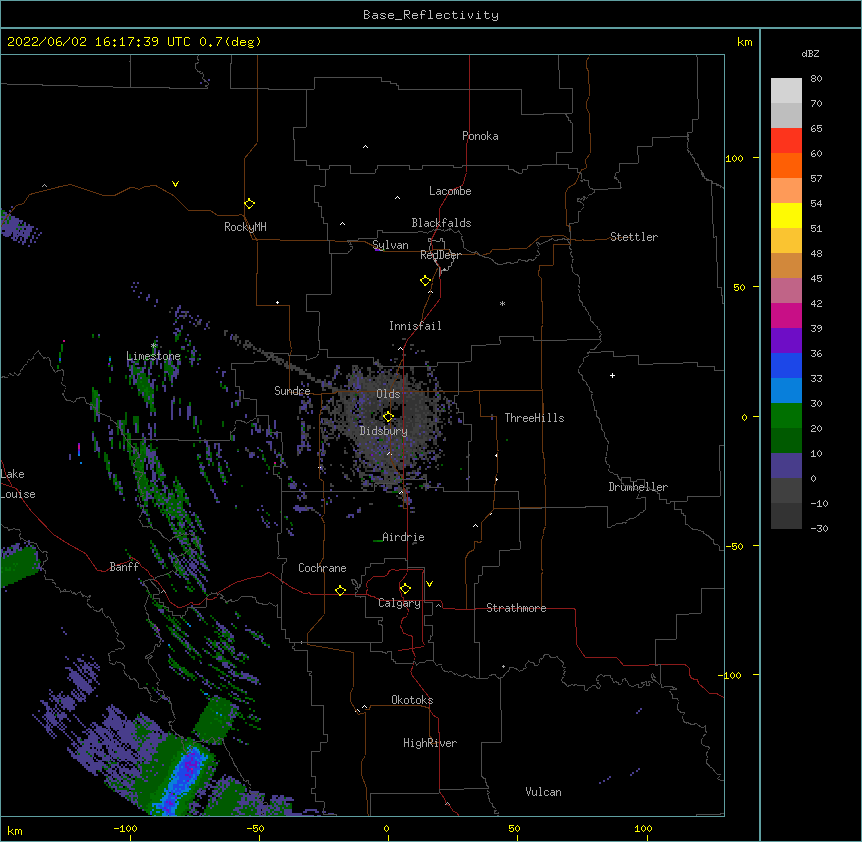
Task: Select the Banff label on the map
Action: (124, 567)
